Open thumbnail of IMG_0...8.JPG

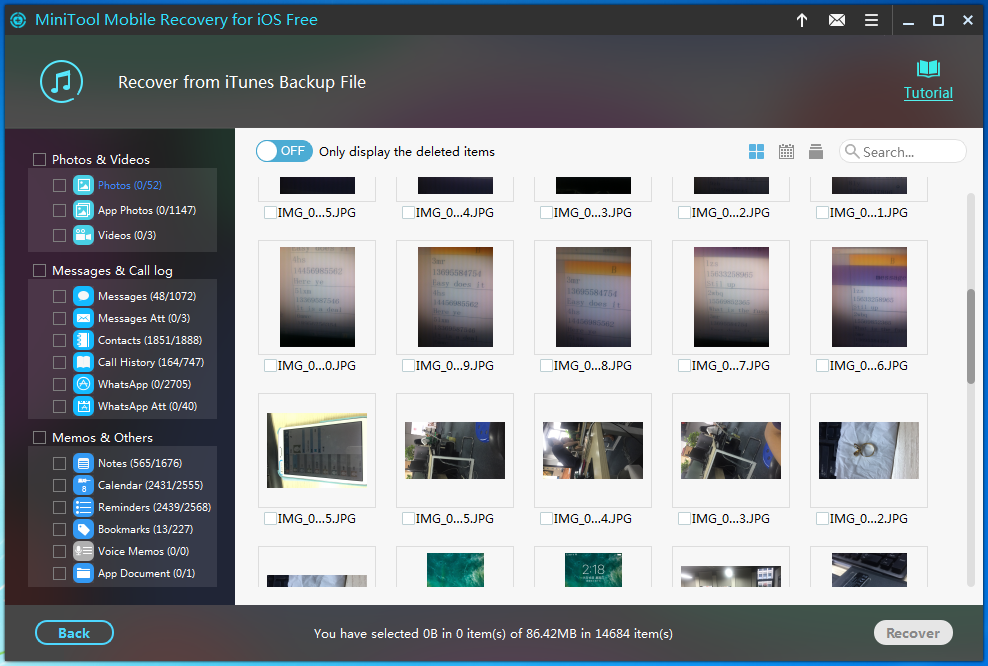[593, 297]
